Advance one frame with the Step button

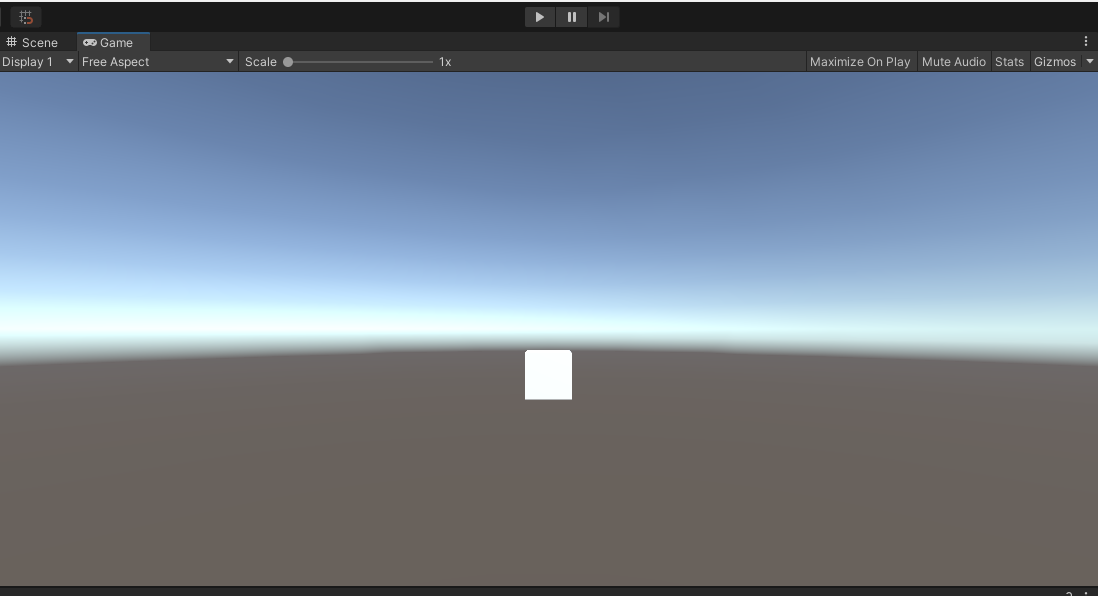603,17
